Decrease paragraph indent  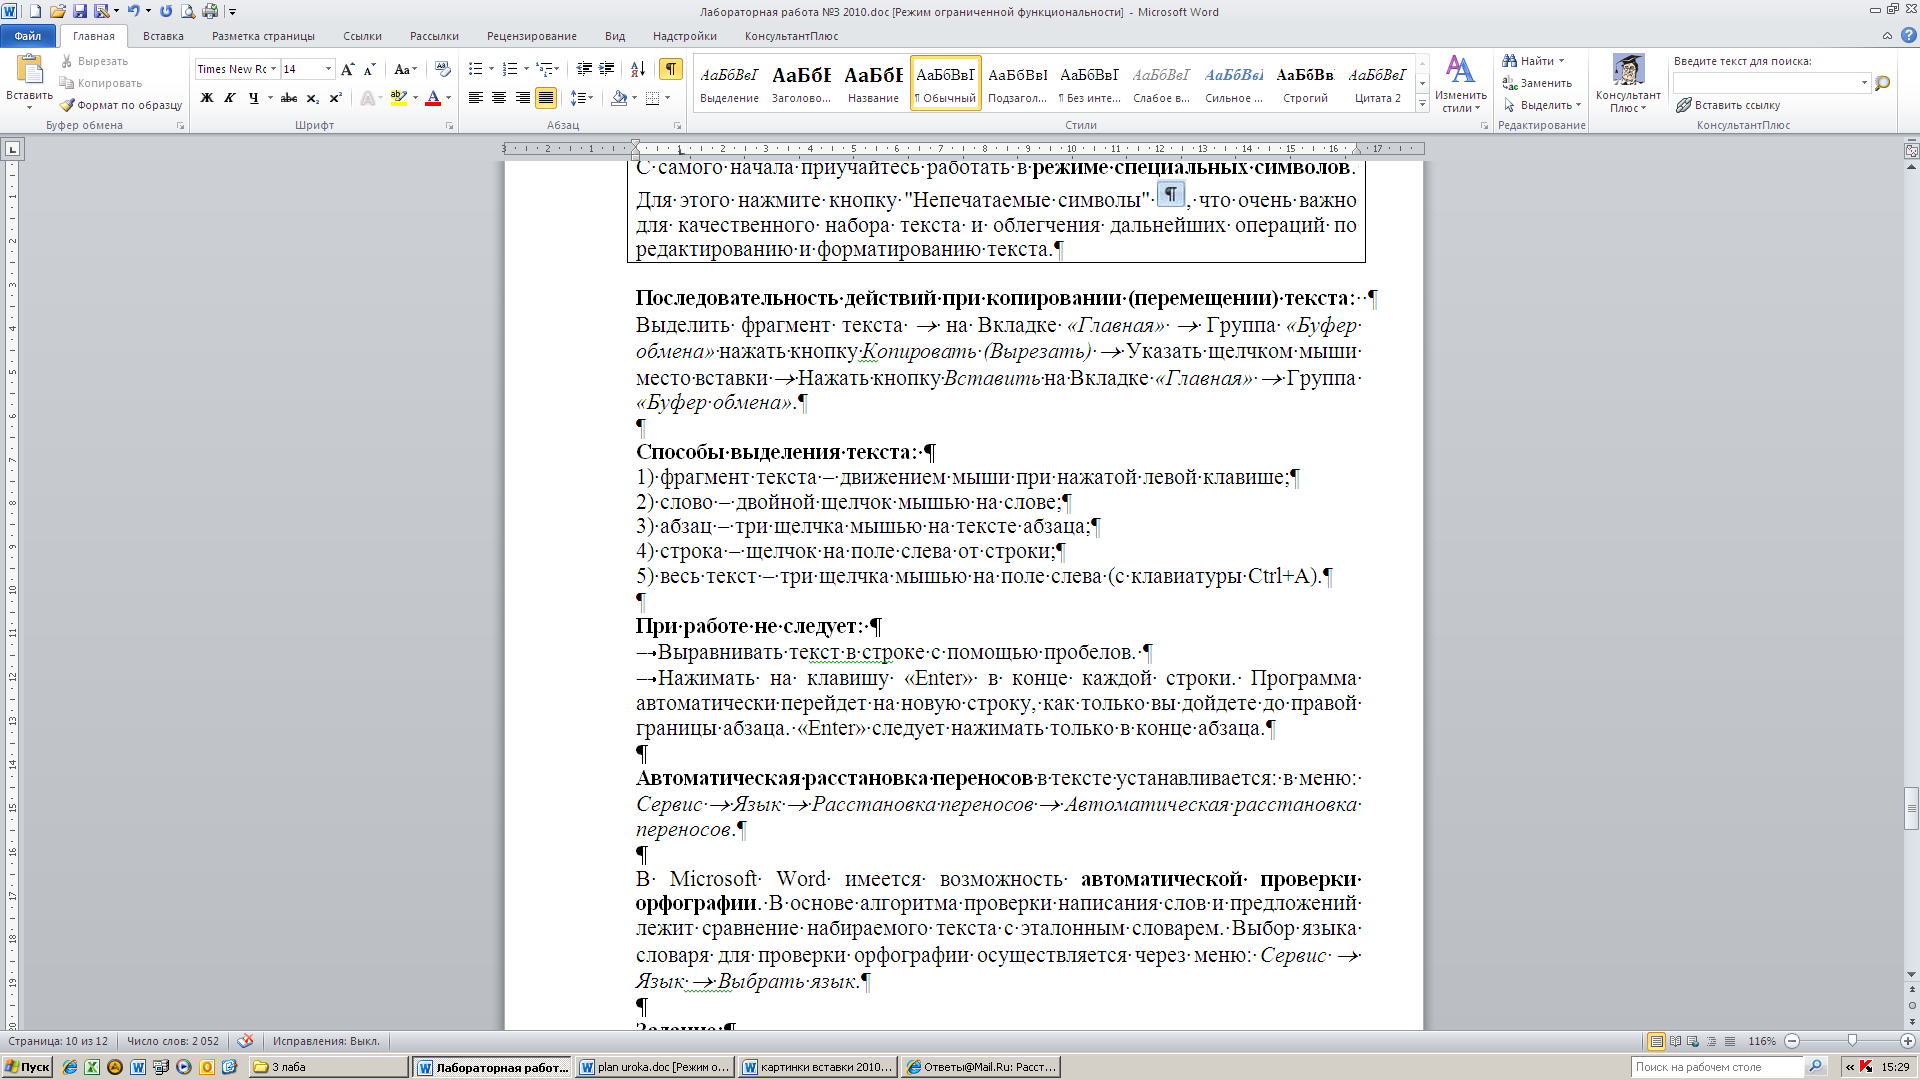(584, 69)
